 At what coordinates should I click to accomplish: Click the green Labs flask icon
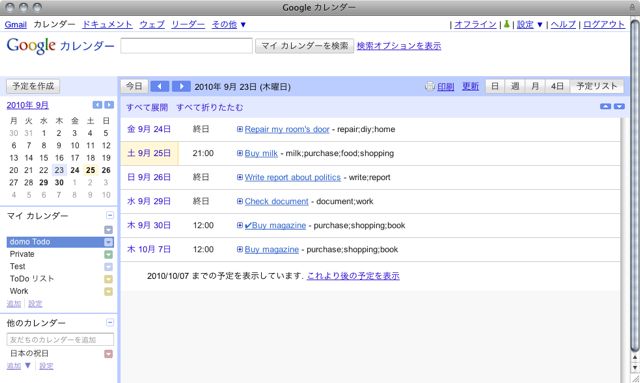click(507, 24)
